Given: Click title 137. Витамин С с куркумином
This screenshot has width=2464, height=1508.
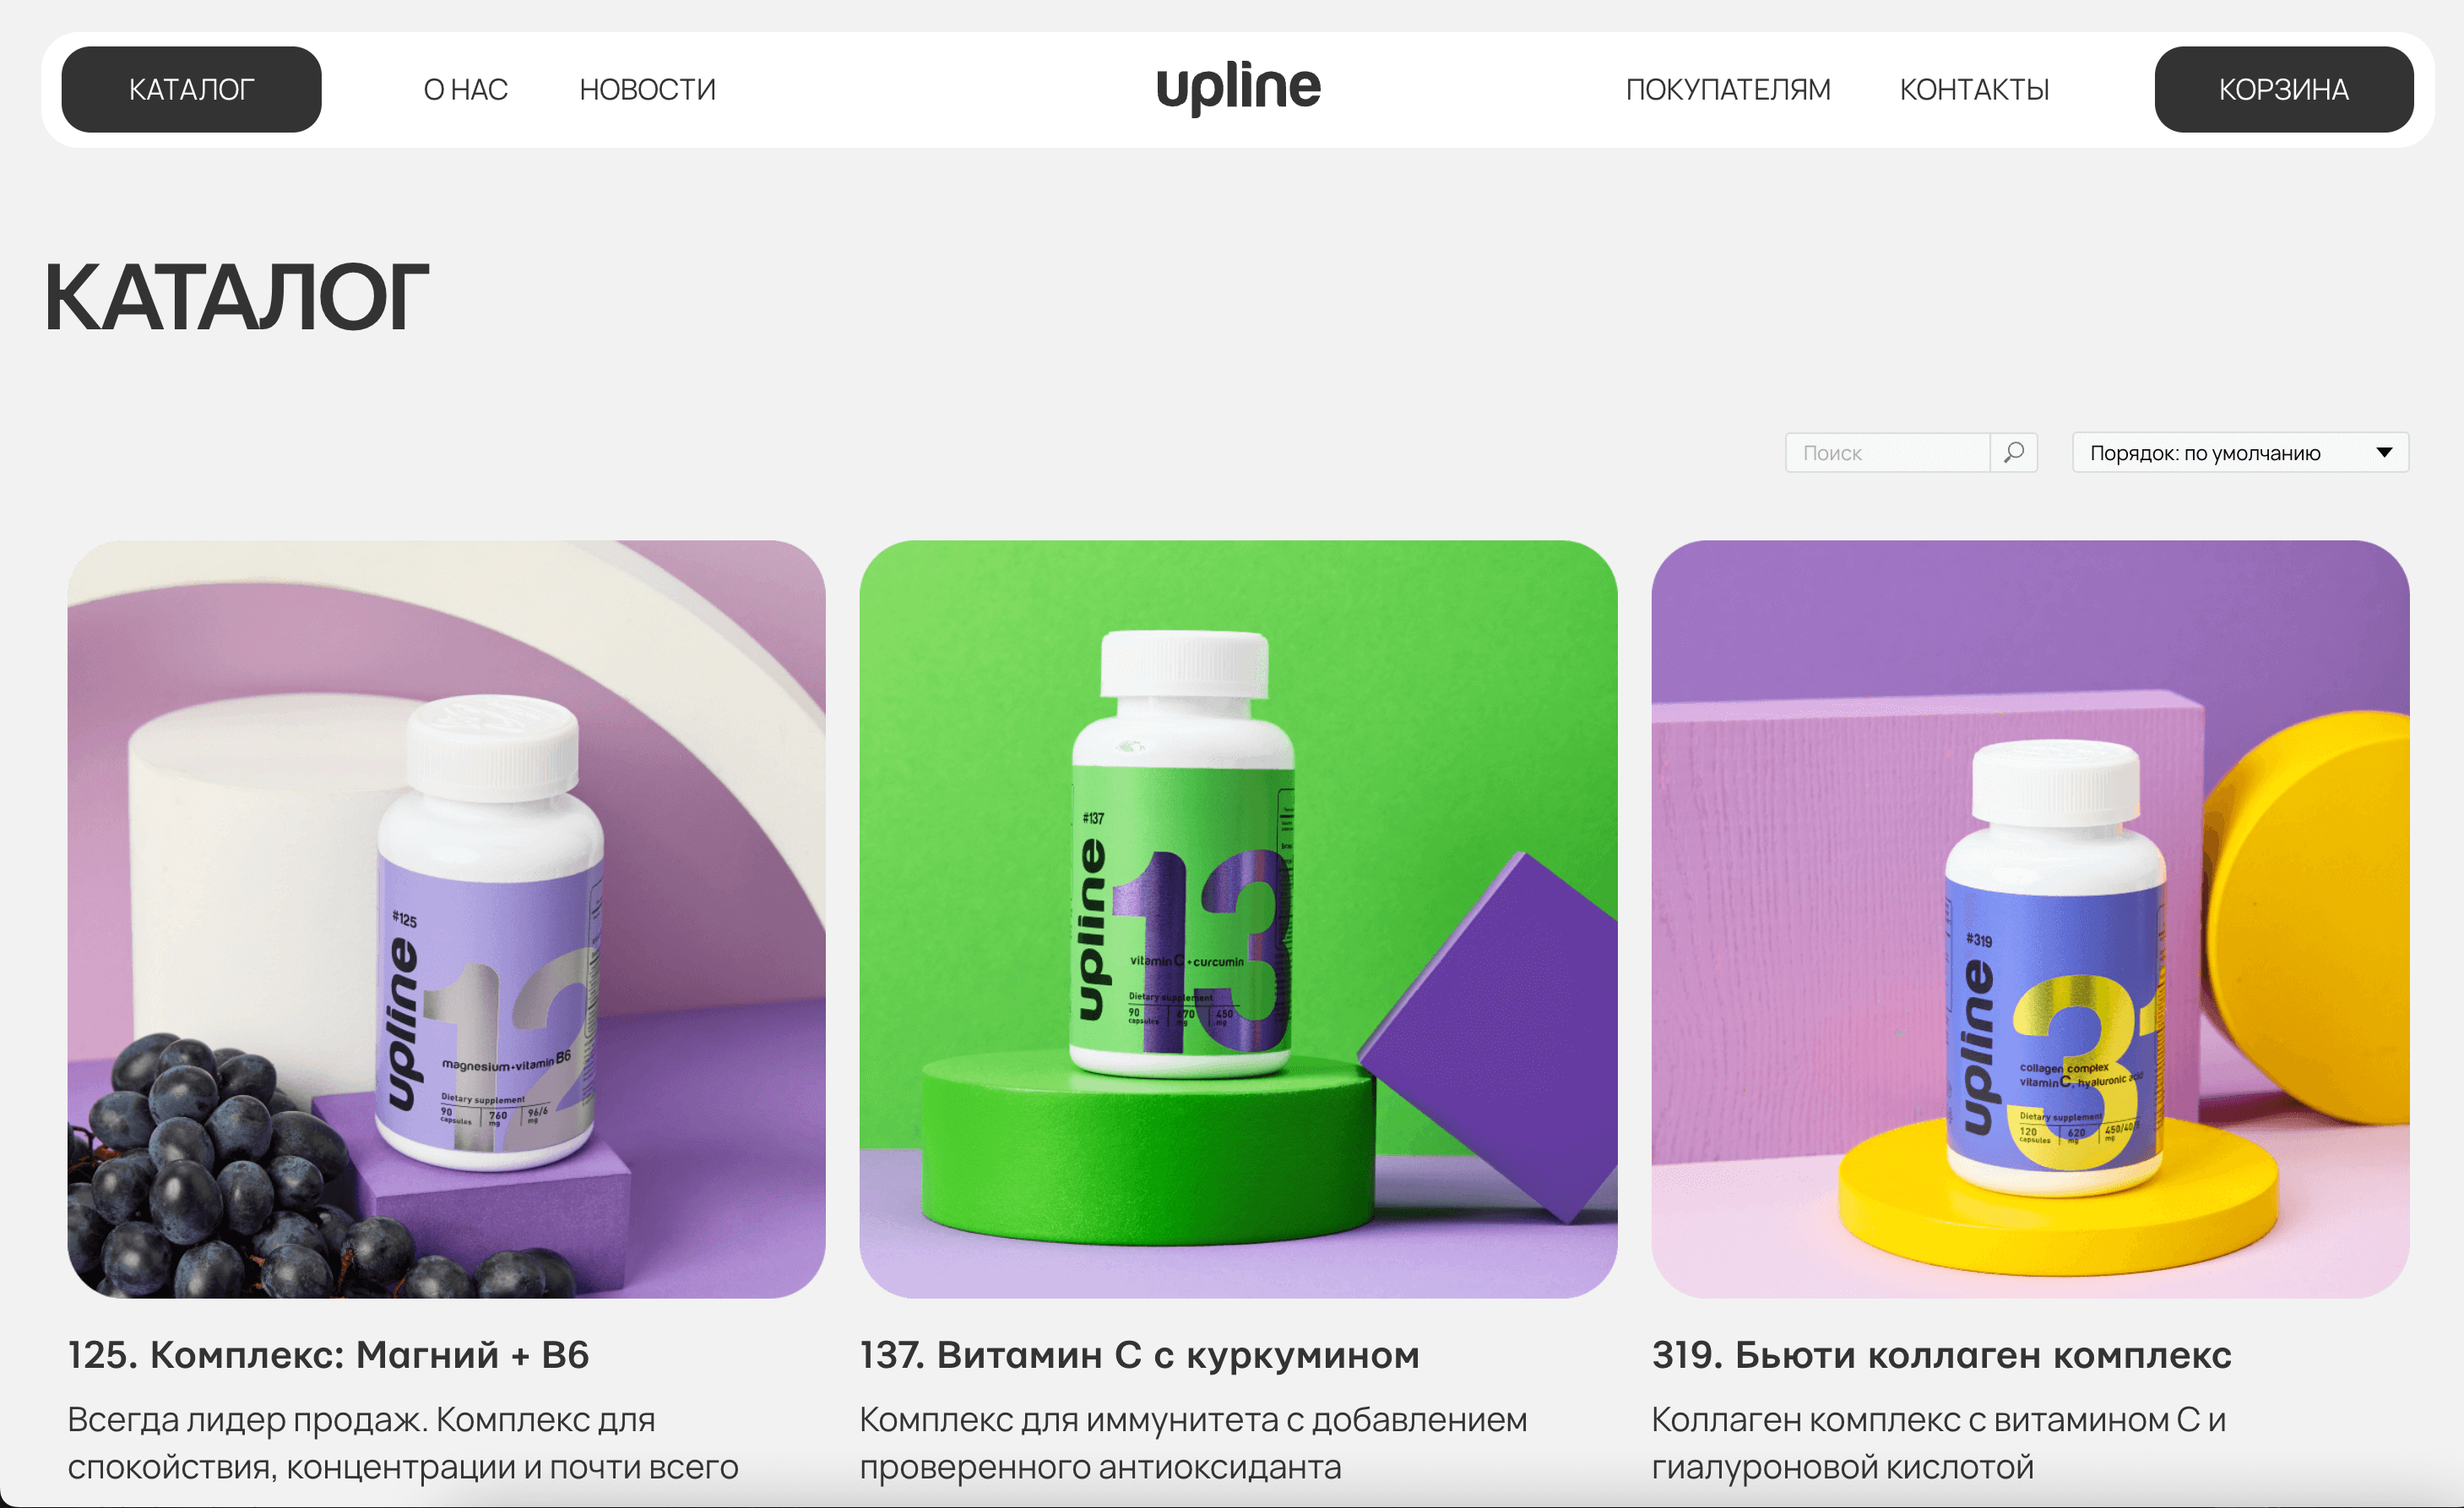Looking at the screenshot, I should click(1139, 1355).
